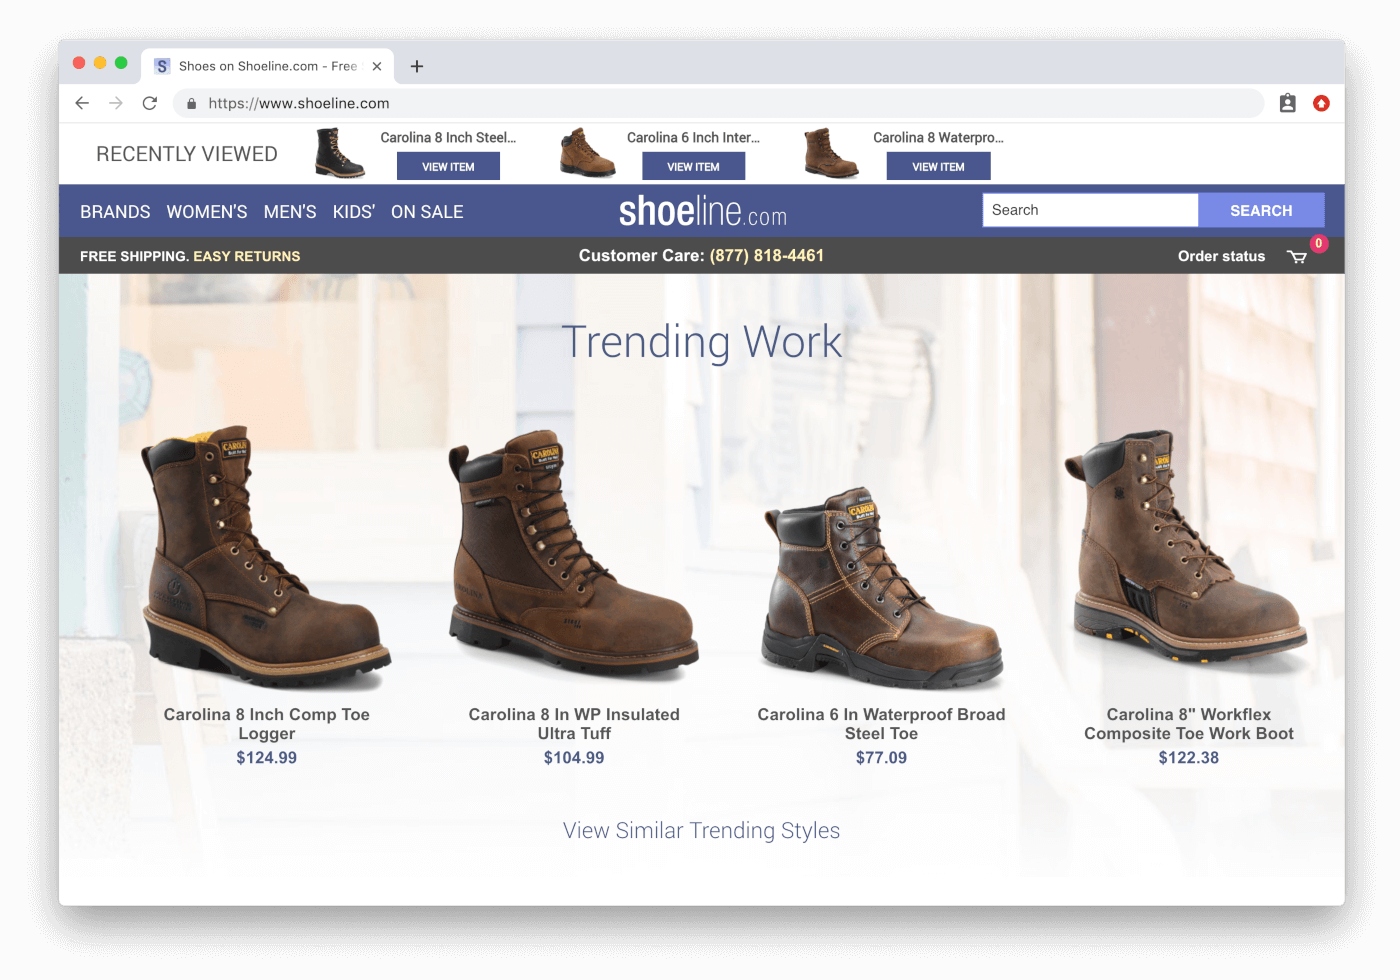Open the shopping cart icon
The width and height of the screenshot is (1400, 980).
1297,257
